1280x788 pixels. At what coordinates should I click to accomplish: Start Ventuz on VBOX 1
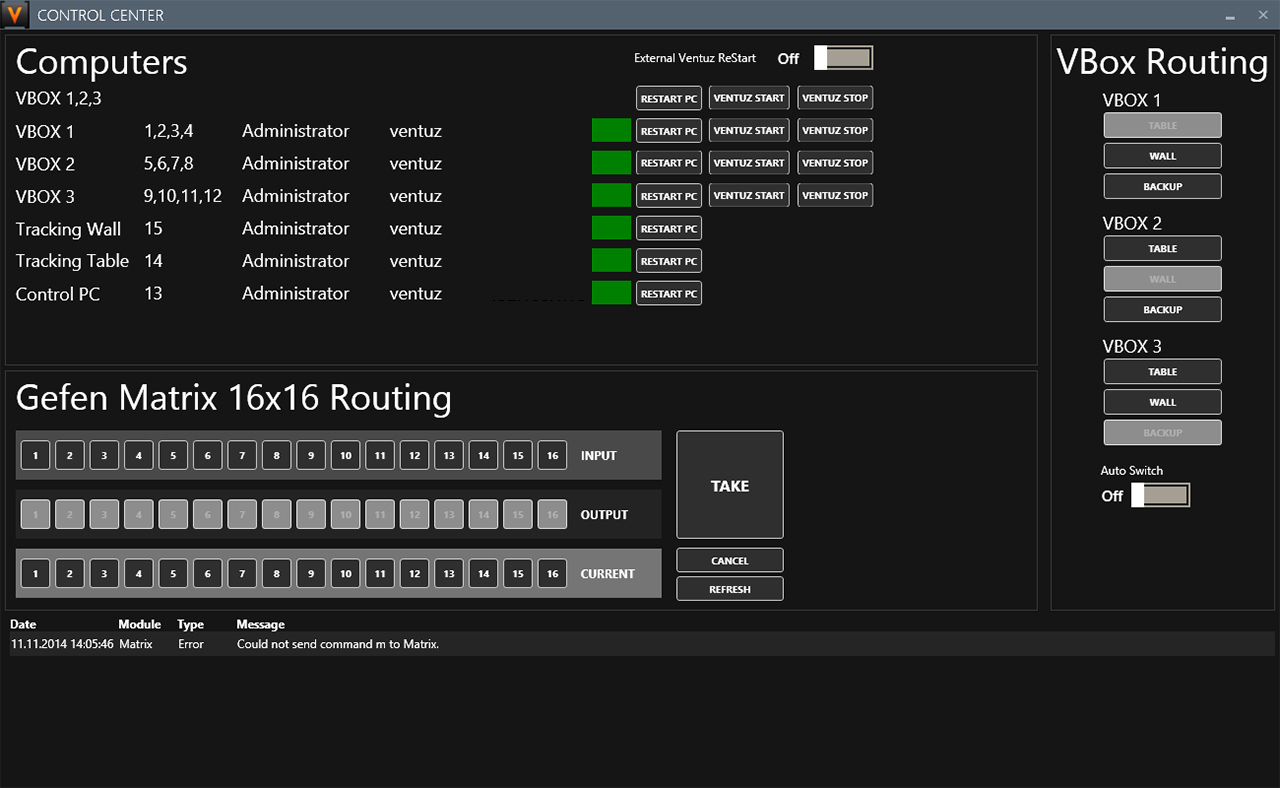point(749,130)
